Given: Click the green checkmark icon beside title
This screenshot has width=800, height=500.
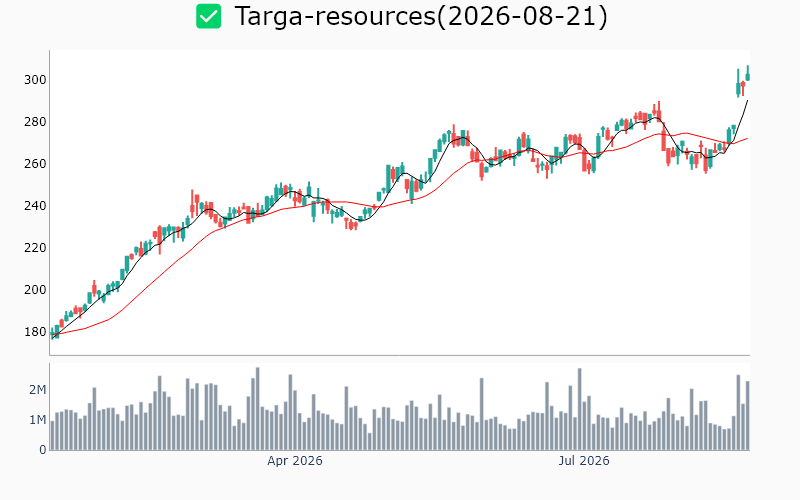Looking at the screenshot, I should coord(209,16).
